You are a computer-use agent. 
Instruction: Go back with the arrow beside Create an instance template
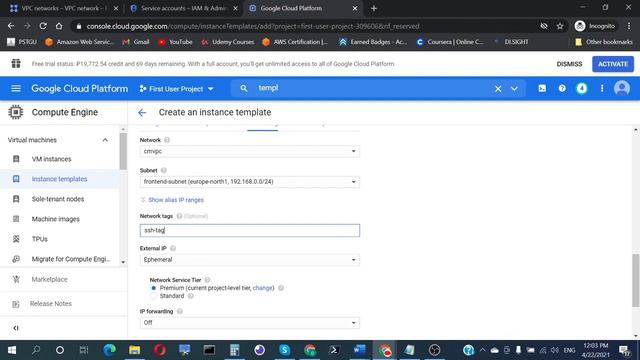coord(142,113)
